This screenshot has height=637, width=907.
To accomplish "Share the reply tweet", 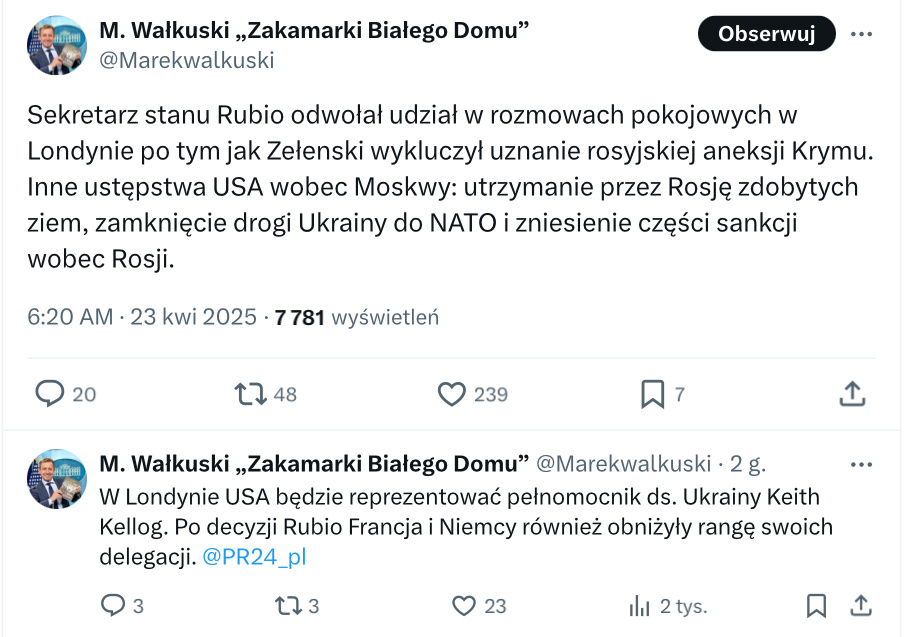I will coord(860,605).
